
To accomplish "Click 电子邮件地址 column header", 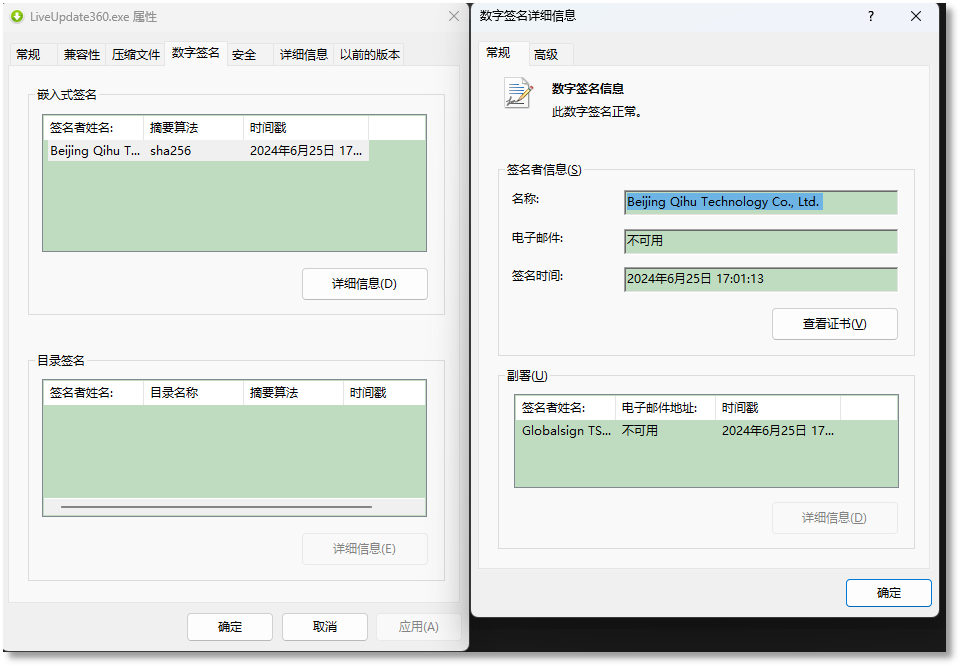I will click(x=665, y=408).
